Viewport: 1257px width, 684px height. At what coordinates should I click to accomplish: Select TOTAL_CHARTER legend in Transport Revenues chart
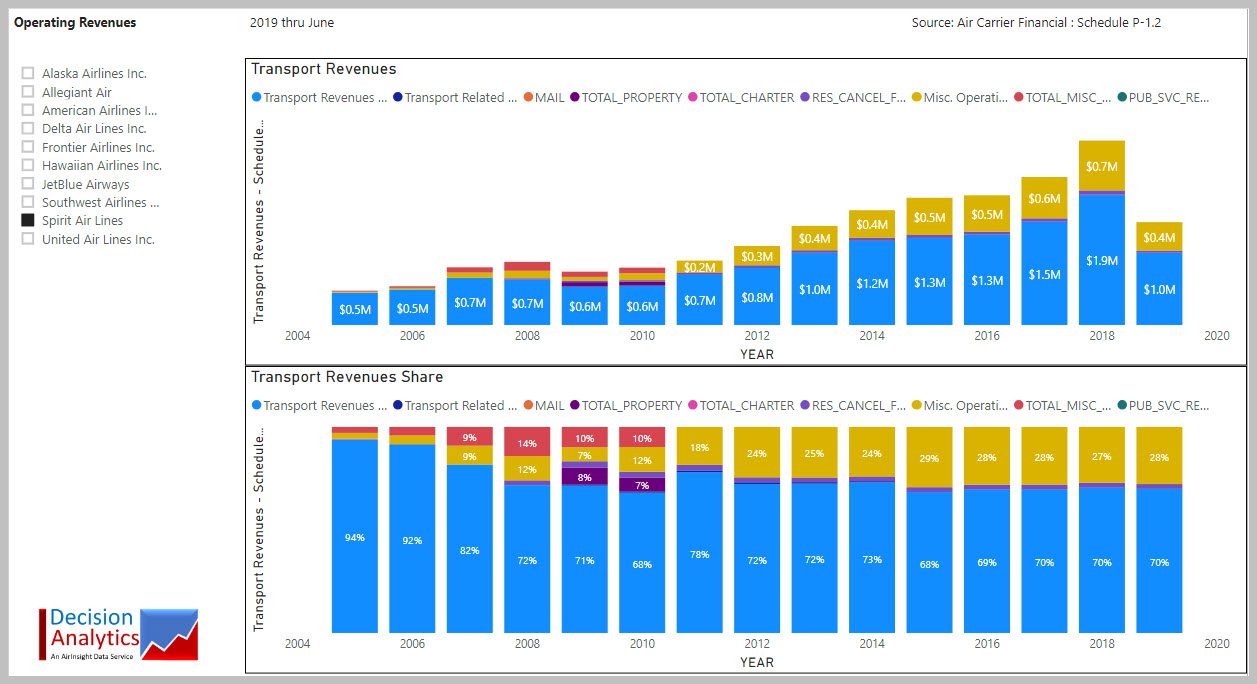click(740, 98)
